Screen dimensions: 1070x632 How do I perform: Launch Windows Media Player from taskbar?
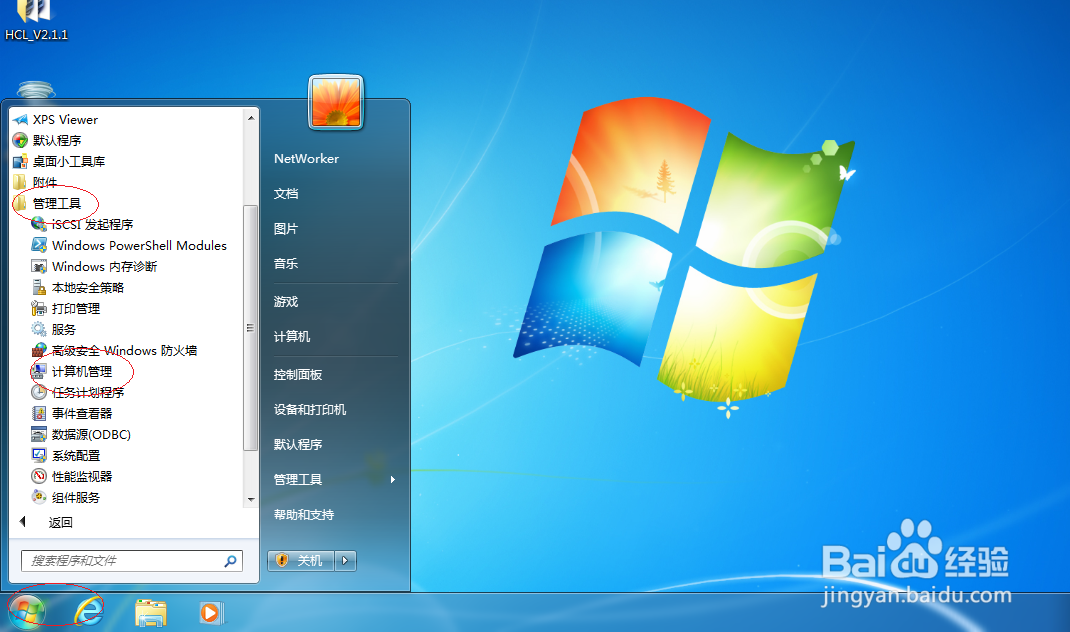click(x=211, y=613)
